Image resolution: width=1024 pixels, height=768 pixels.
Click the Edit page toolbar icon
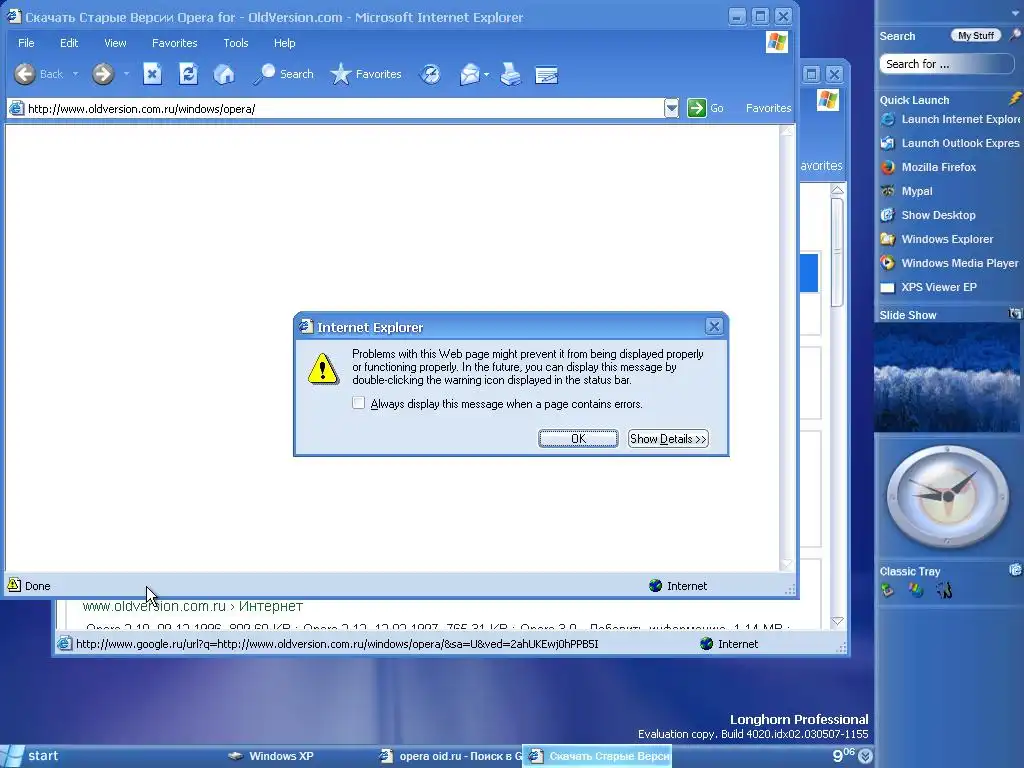[x=547, y=74]
